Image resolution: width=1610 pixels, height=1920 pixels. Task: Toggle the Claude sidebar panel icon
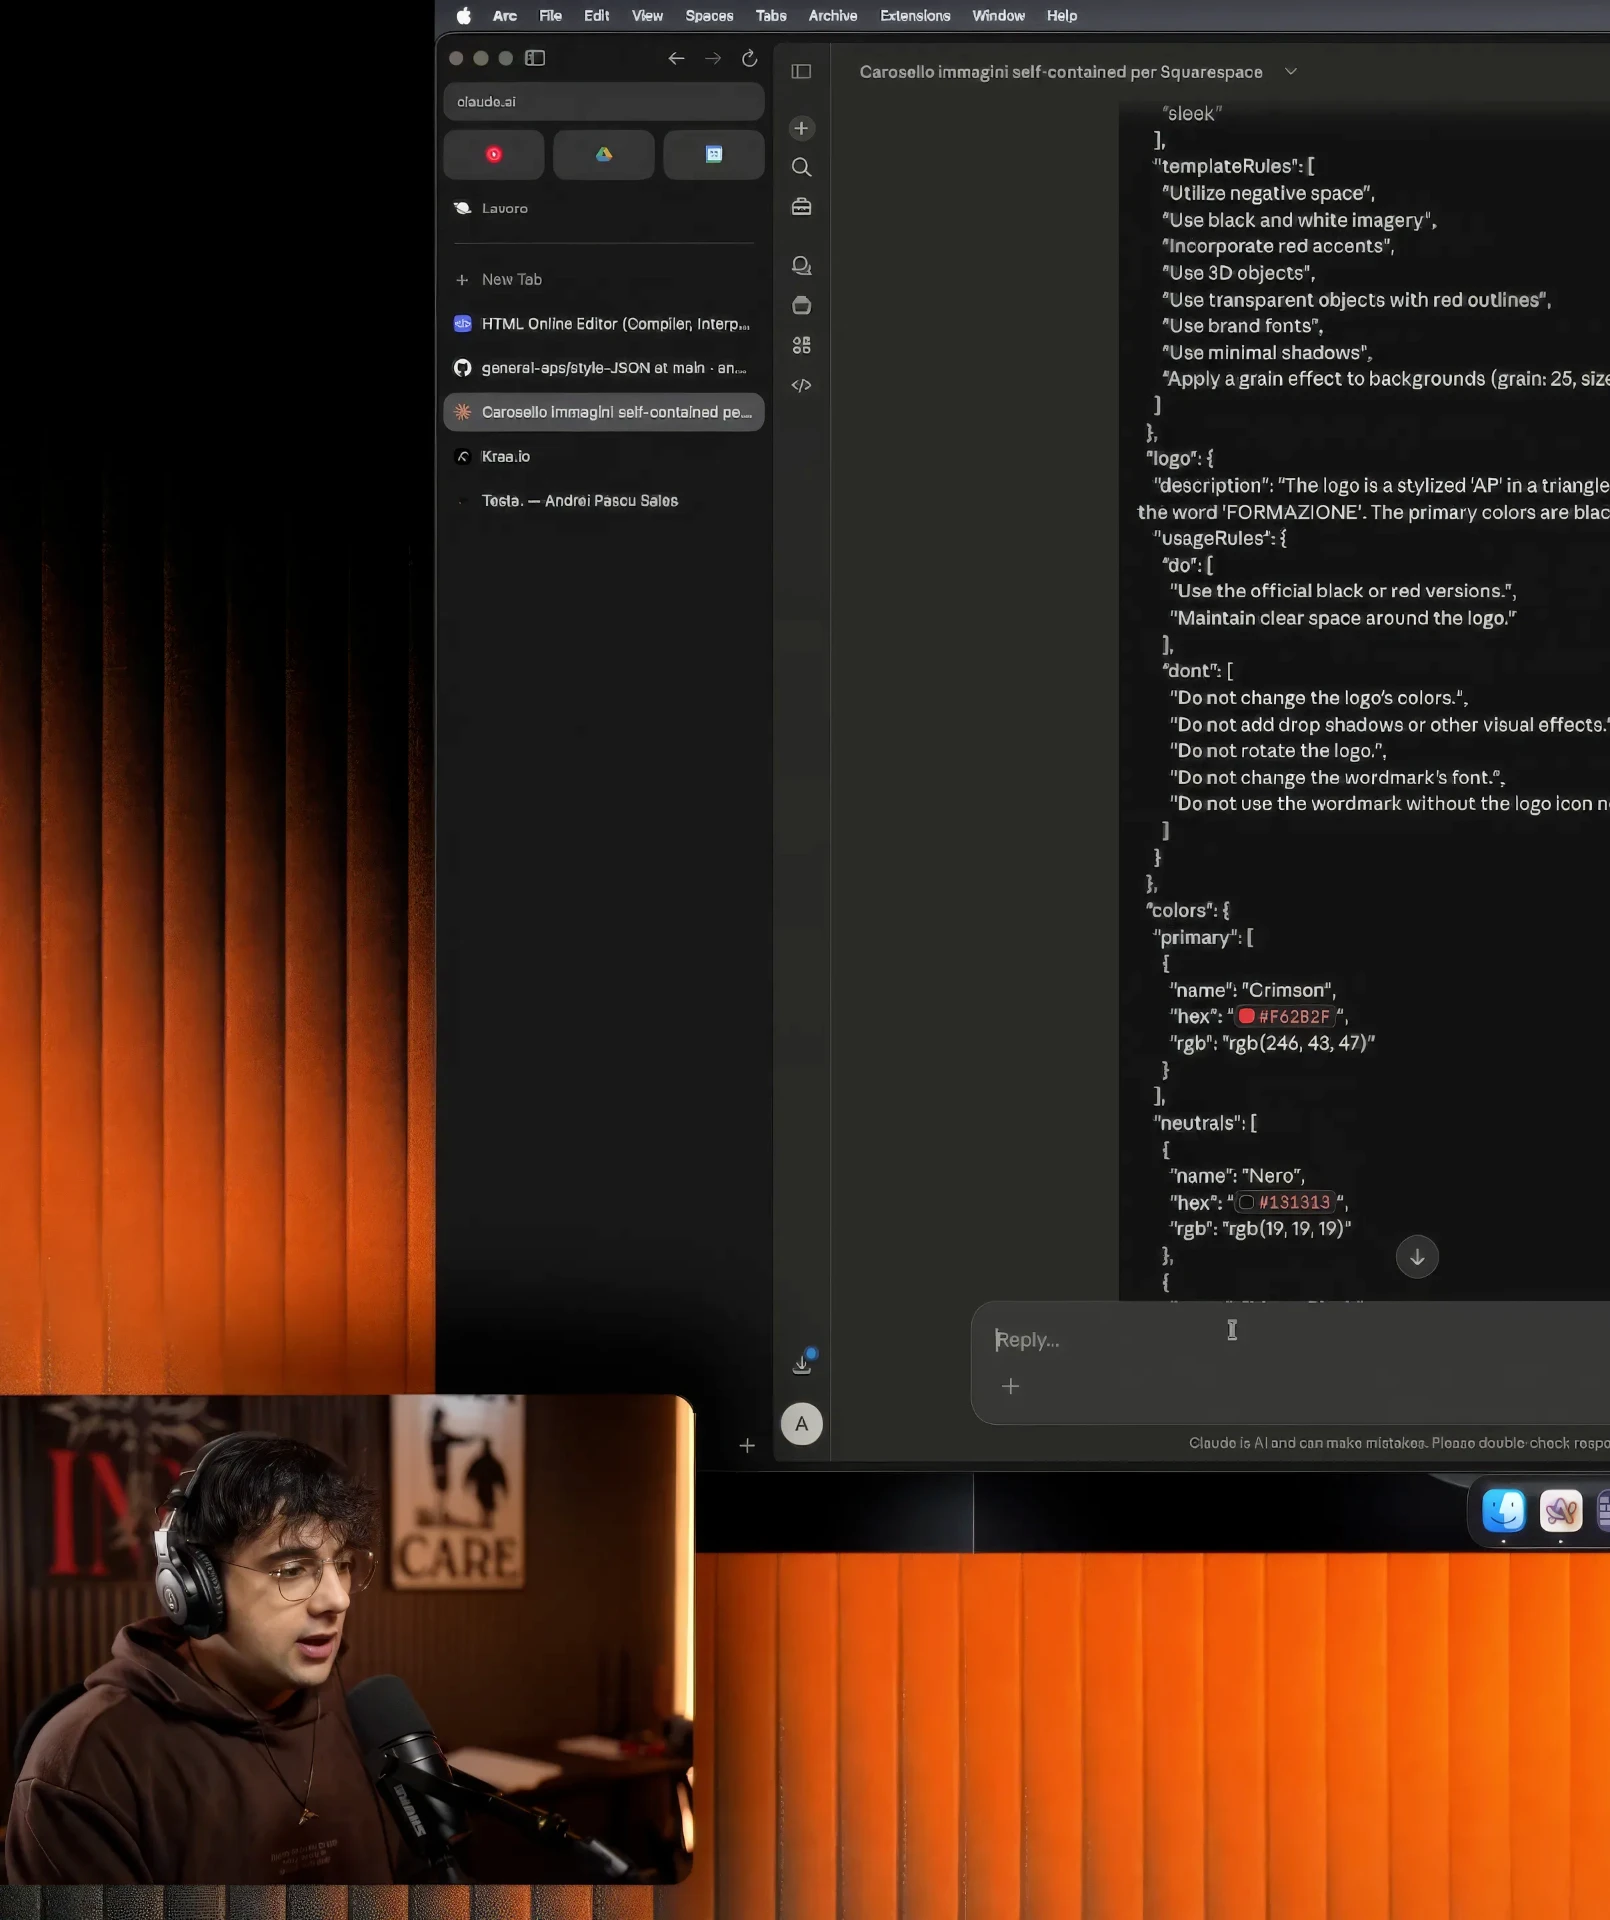801,71
